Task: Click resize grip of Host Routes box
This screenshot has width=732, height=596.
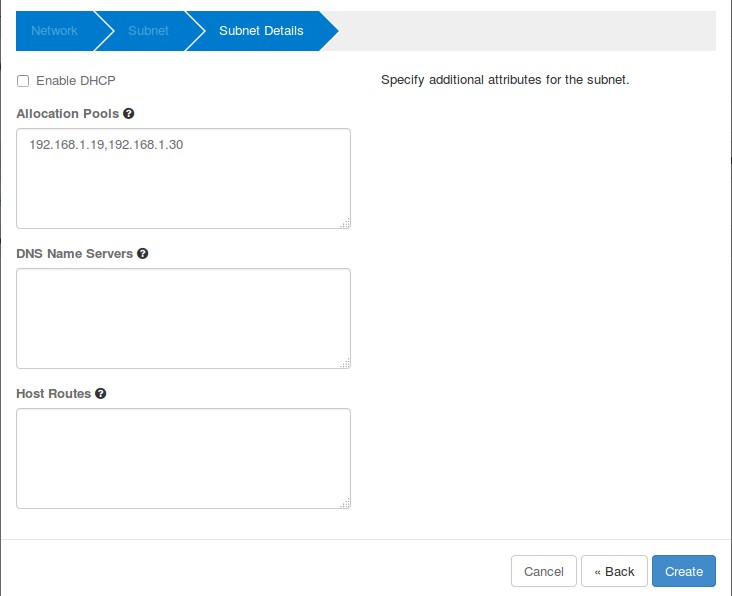Action: pos(344,503)
